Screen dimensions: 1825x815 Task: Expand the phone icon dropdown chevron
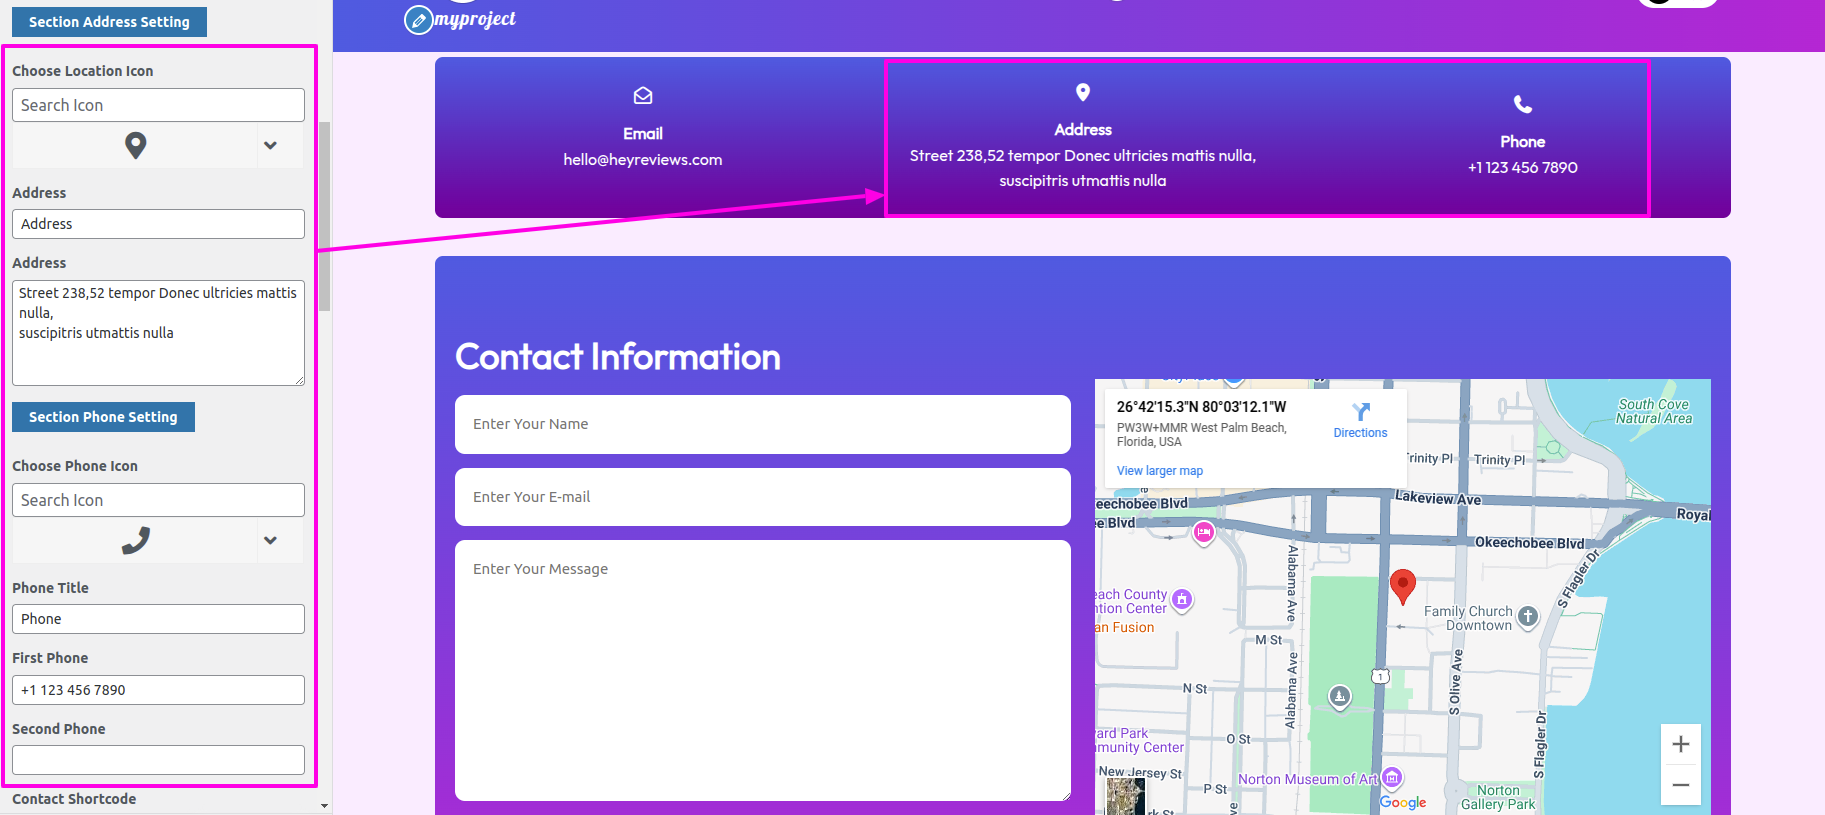(x=270, y=540)
